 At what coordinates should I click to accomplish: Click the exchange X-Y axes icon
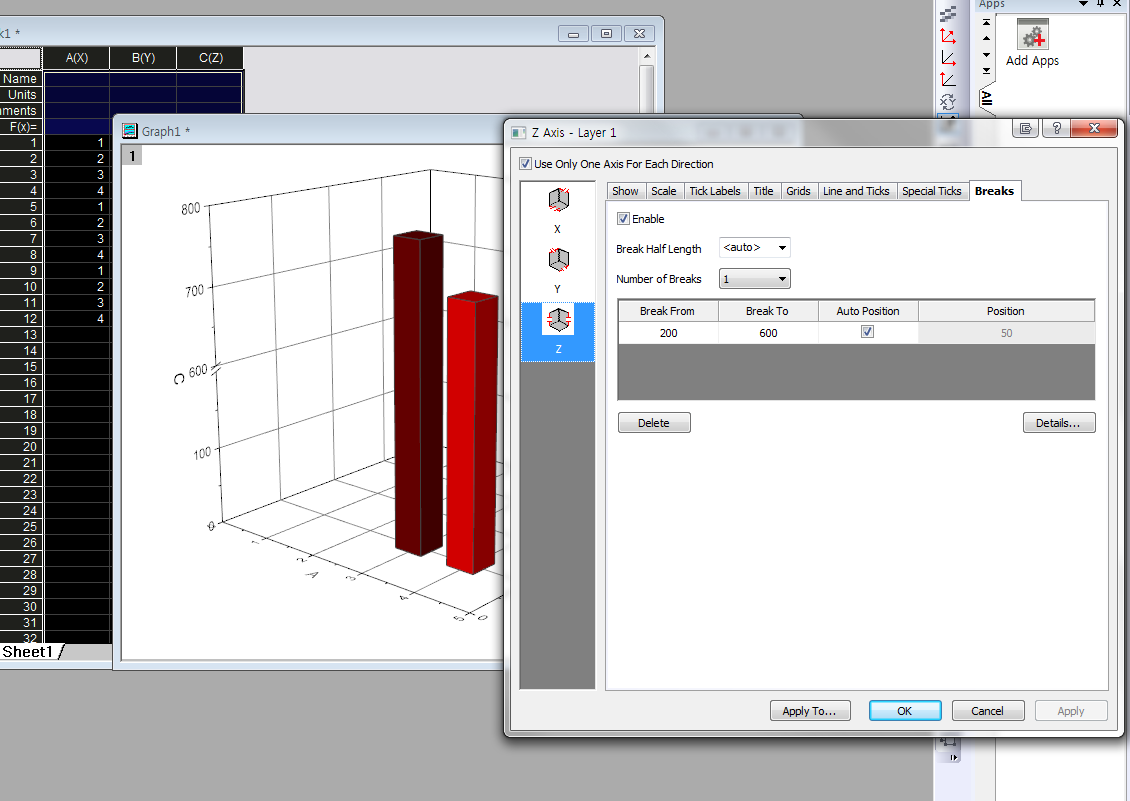948,102
